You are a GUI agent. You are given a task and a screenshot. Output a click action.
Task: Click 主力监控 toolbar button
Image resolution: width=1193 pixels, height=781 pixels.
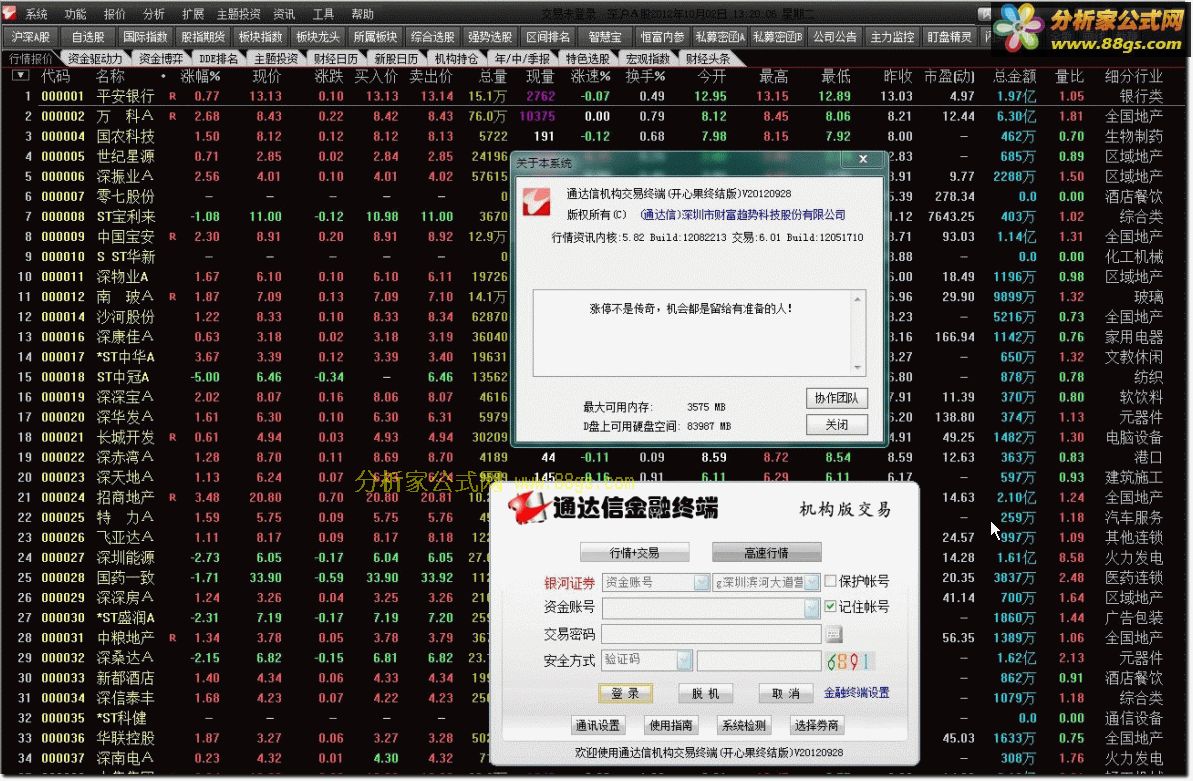coord(892,37)
